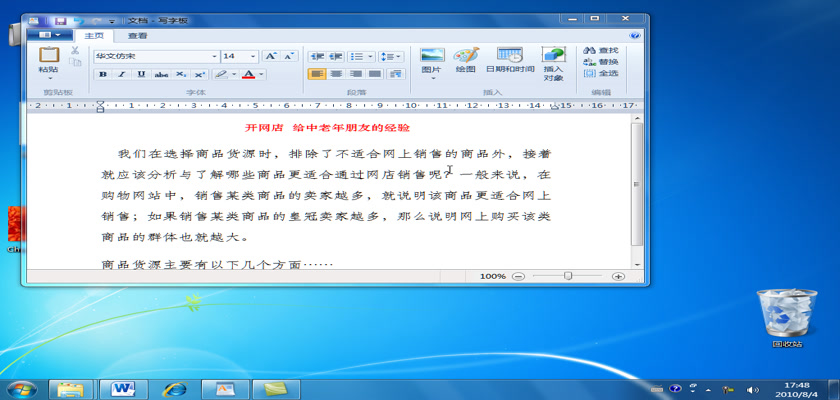Toggle underline formatting with U button

click(141, 74)
